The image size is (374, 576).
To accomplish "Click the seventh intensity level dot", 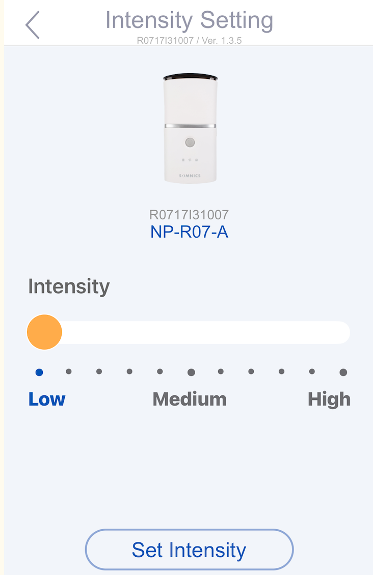I will [220, 372].
